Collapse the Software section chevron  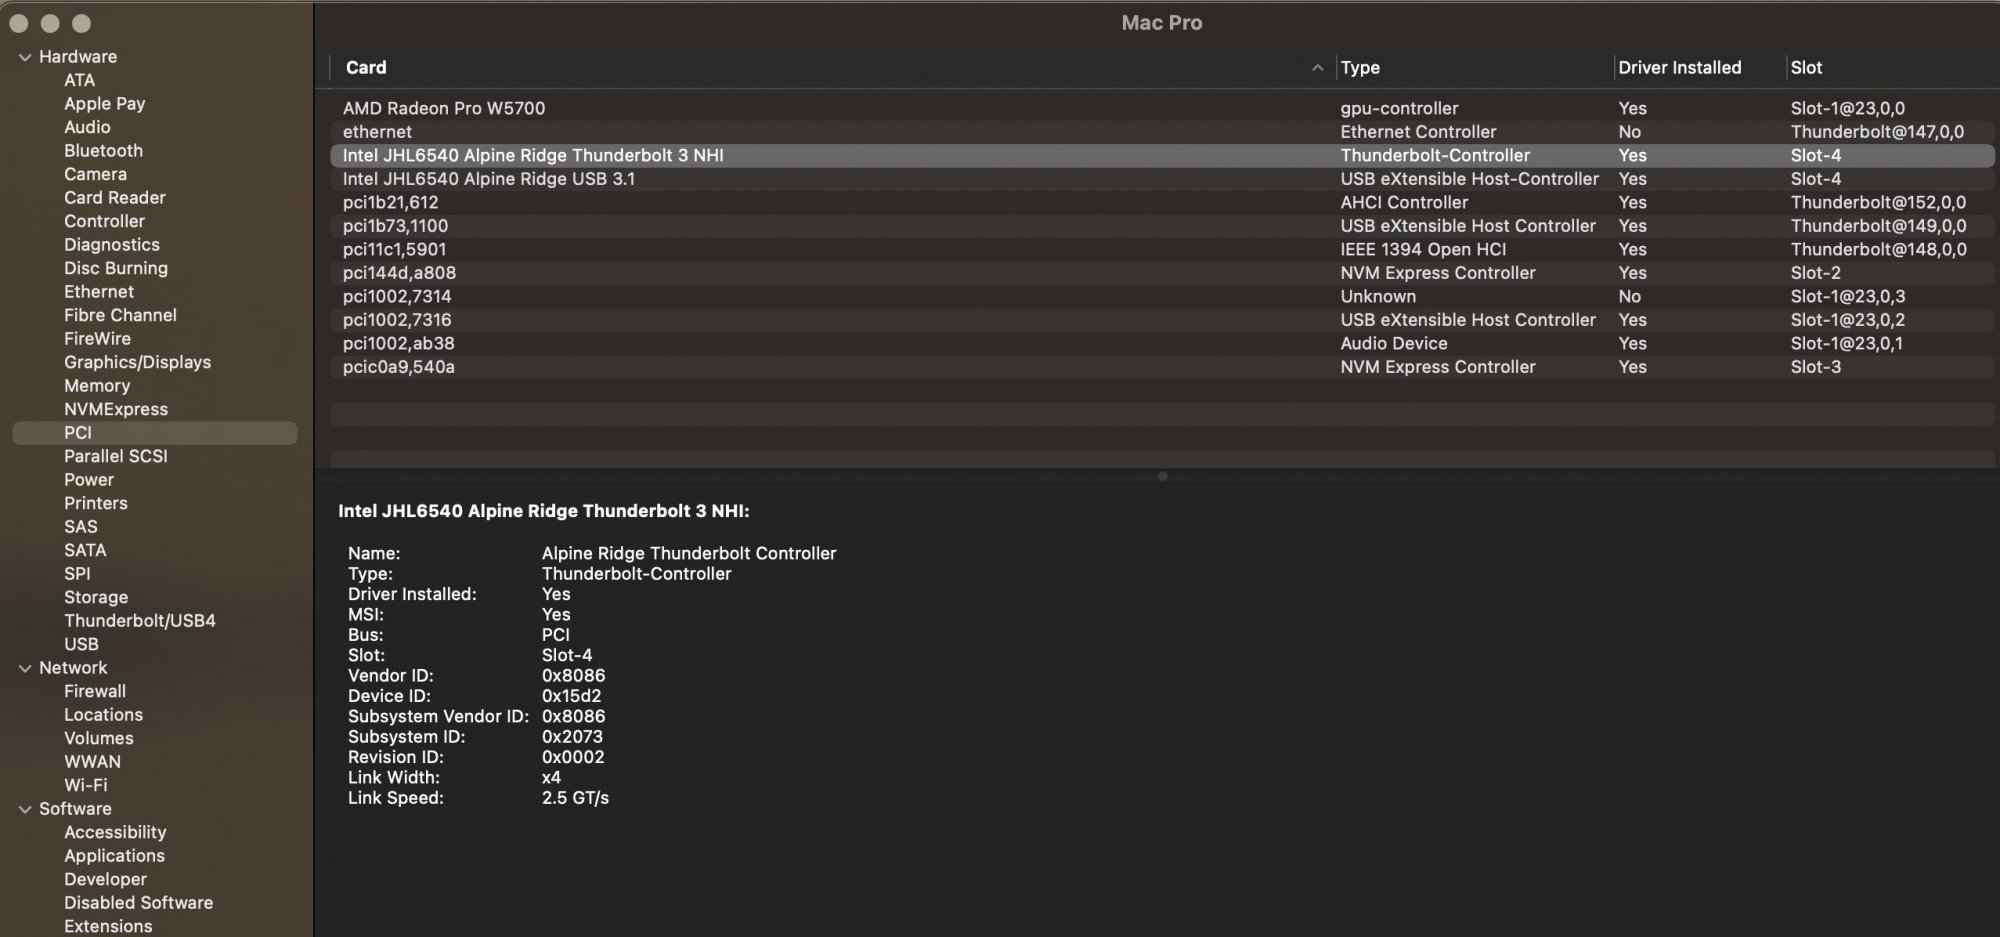25,810
